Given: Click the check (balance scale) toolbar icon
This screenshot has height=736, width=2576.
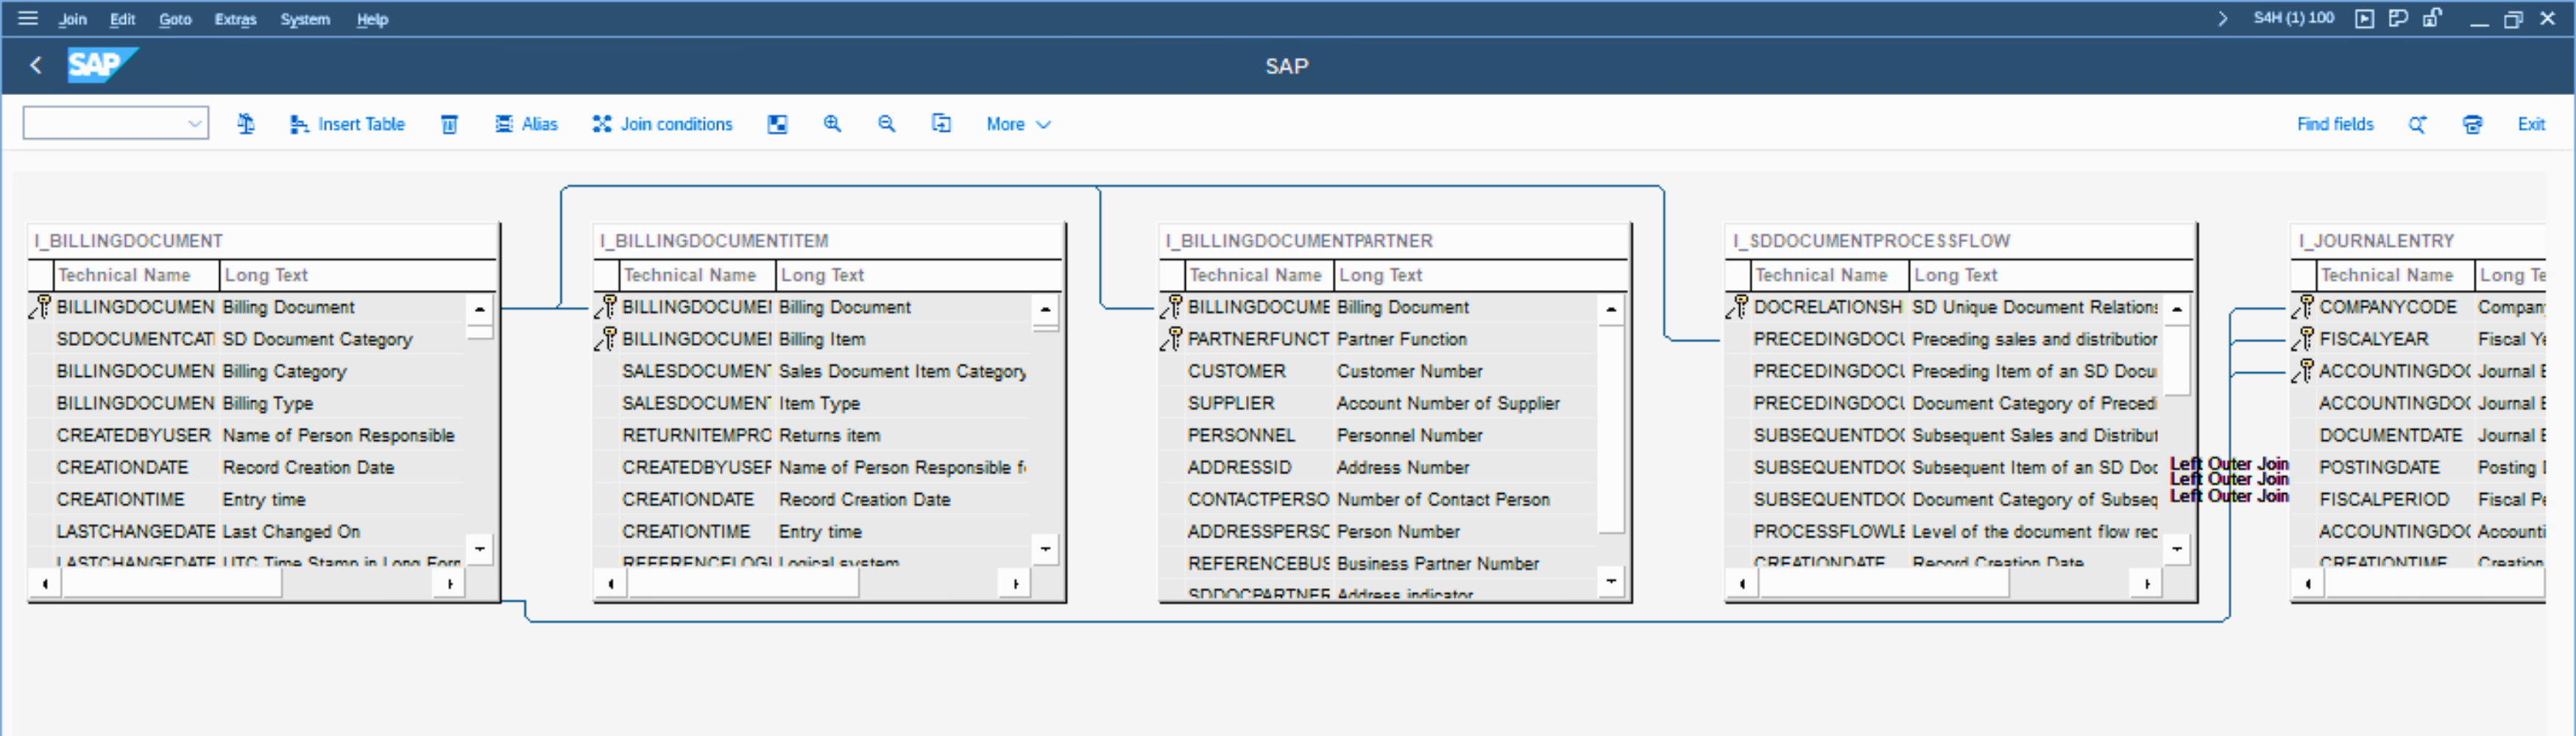Looking at the screenshot, I should (x=246, y=124).
